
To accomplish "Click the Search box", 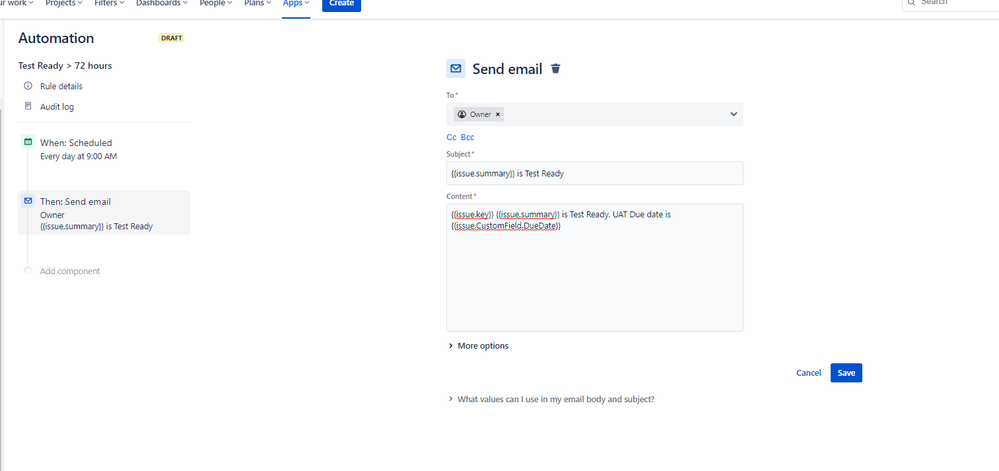I will point(951,4).
